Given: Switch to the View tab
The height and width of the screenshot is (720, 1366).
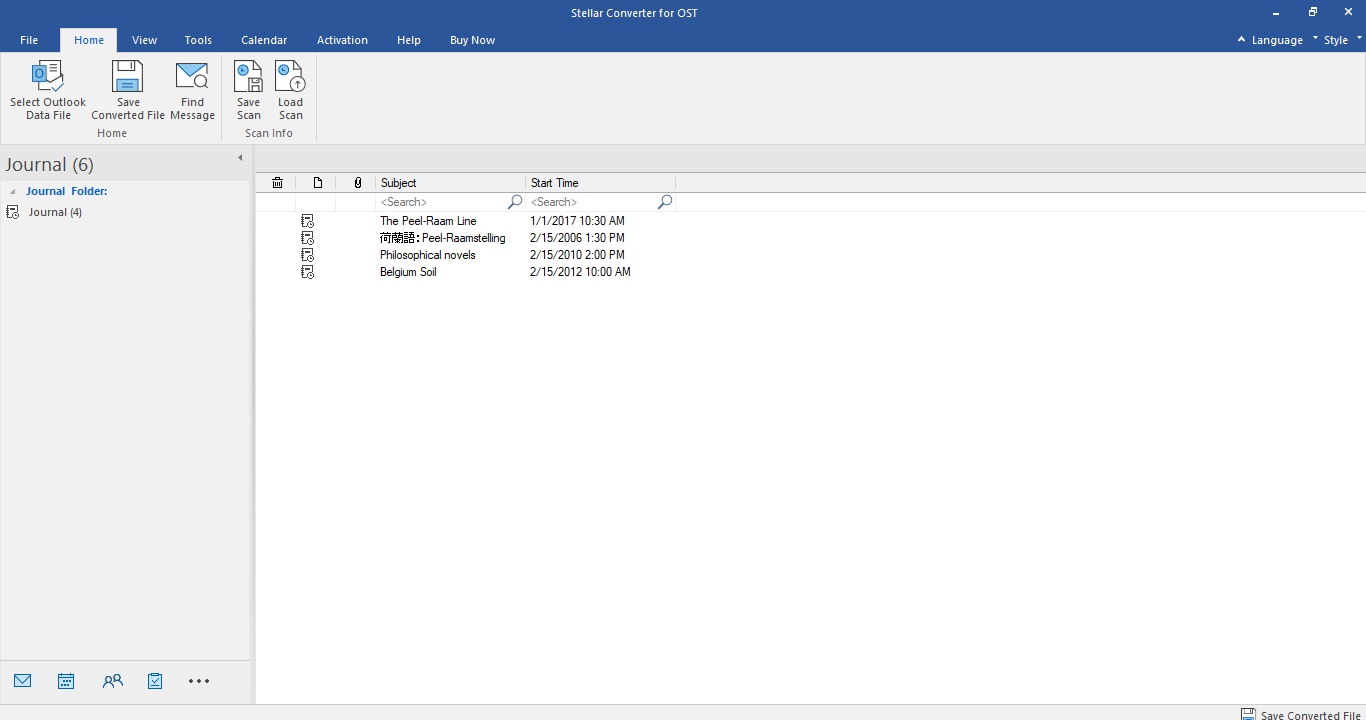Looking at the screenshot, I should [x=145, y=40].
